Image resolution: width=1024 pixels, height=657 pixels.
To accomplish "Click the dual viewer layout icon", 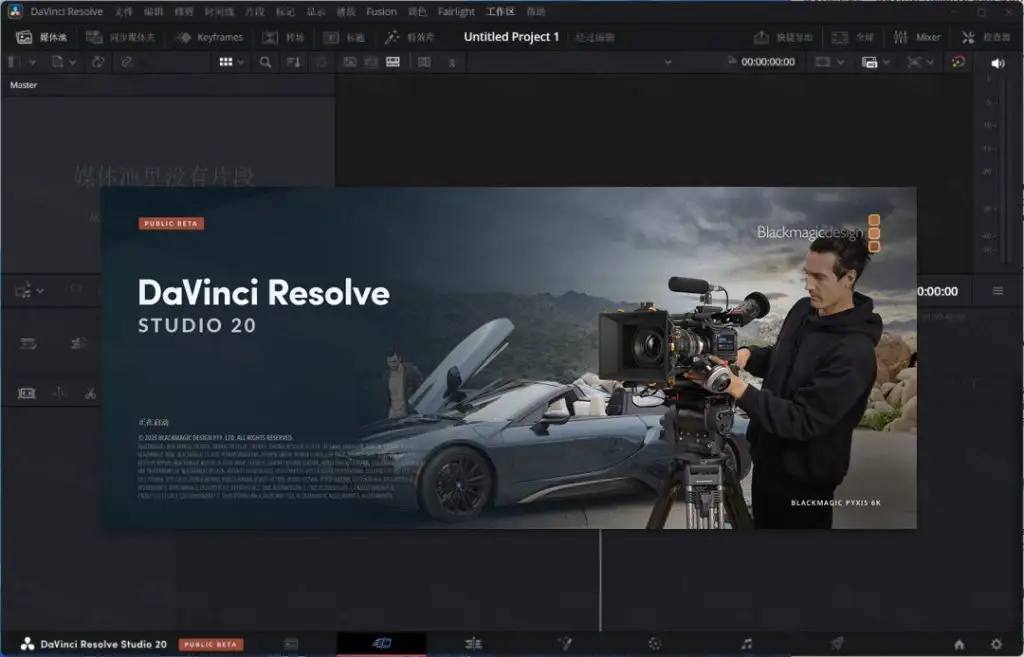I will click(424, 62).
